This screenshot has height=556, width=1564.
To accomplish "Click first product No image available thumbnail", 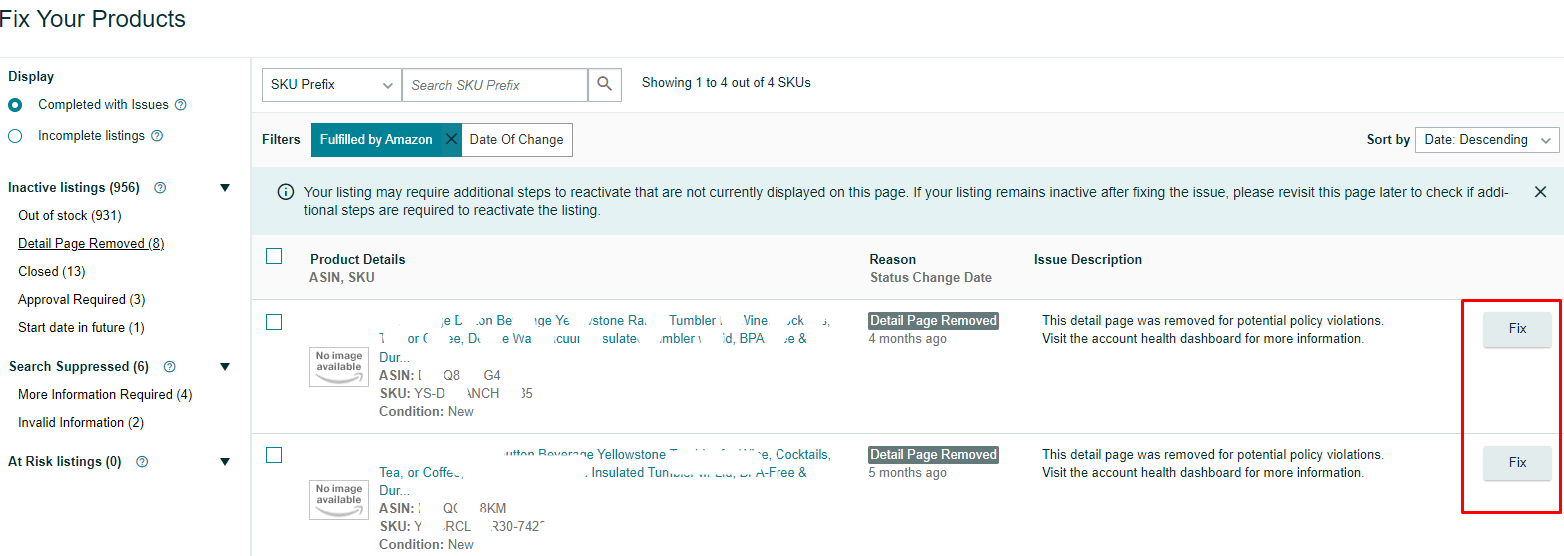I will tap(339, 367).
